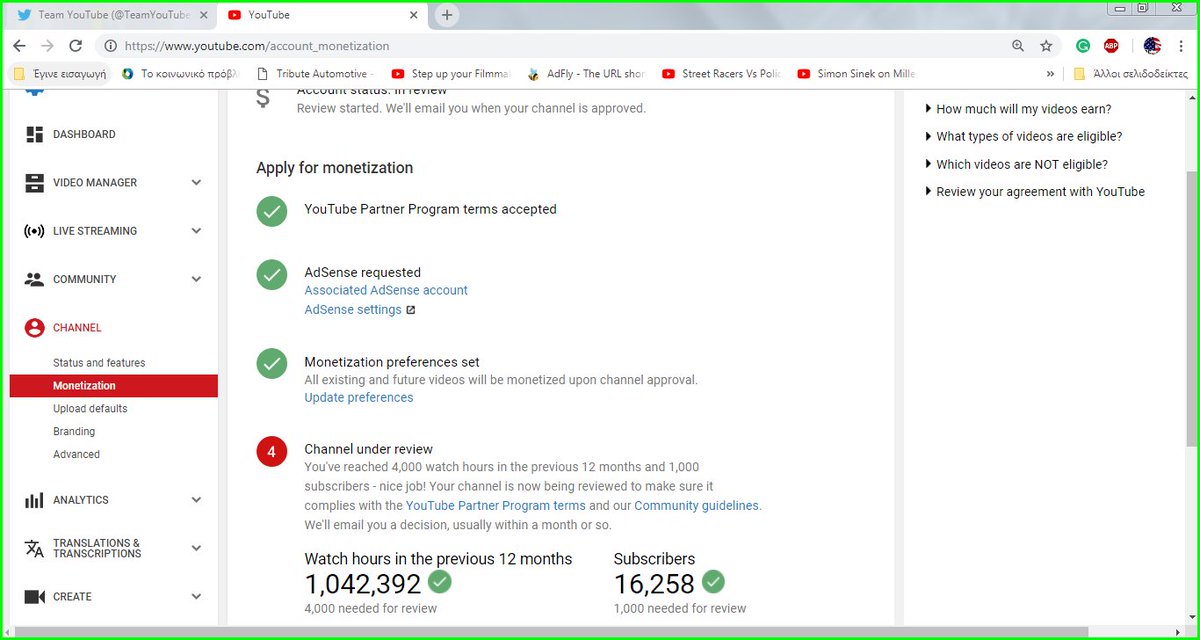Expand 'How much will my videos earn?'

pyautogui.click(x=1018, y=109)
